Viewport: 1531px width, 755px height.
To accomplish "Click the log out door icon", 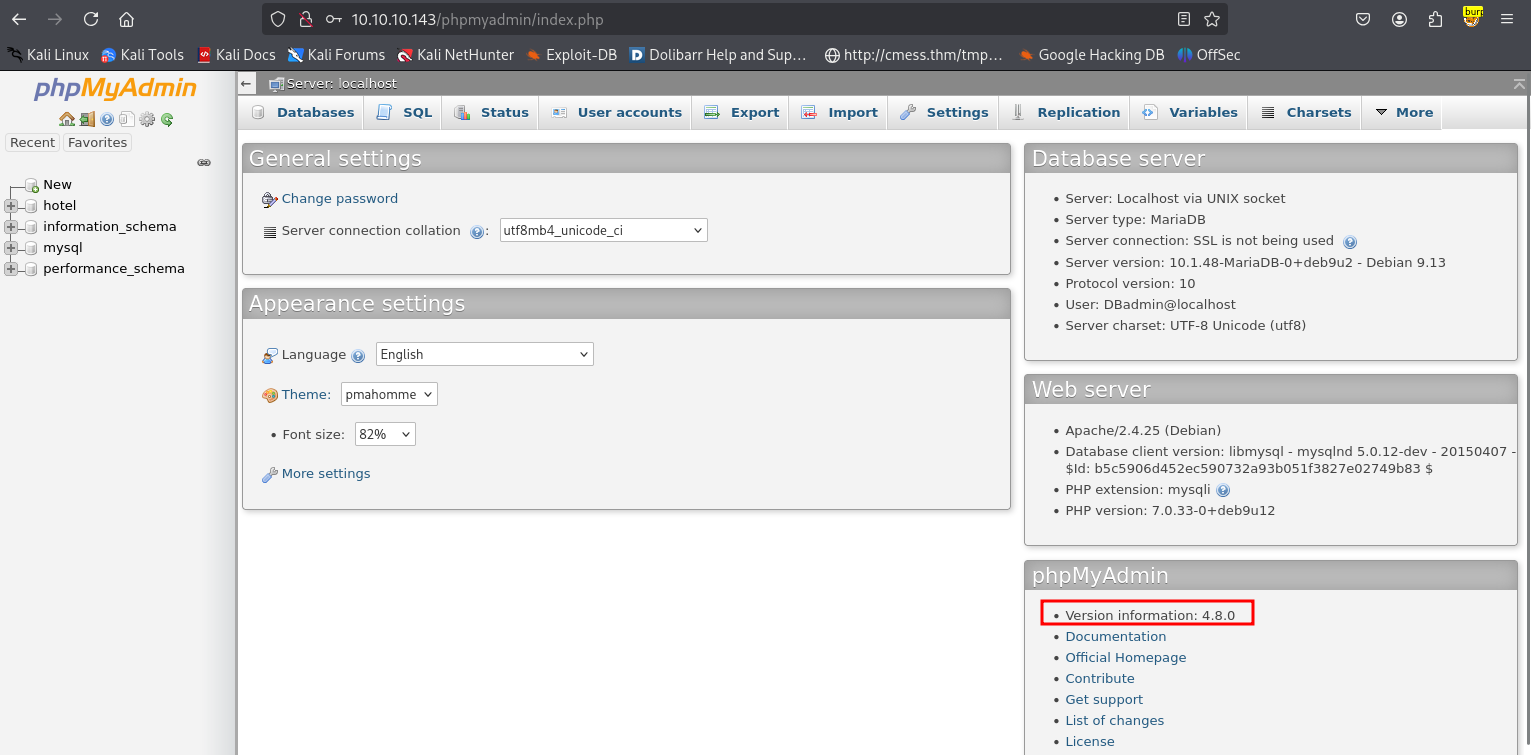I will [x=87, y=119].
